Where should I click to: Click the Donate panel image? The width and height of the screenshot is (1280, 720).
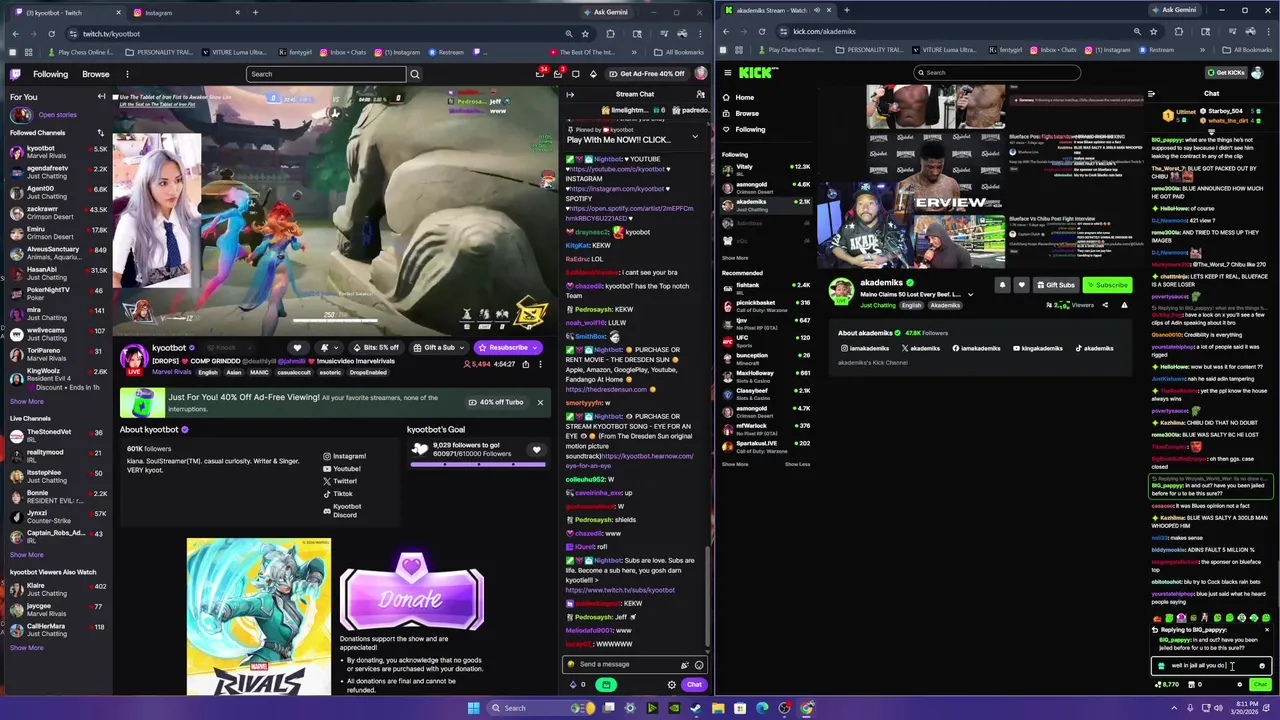412,590
